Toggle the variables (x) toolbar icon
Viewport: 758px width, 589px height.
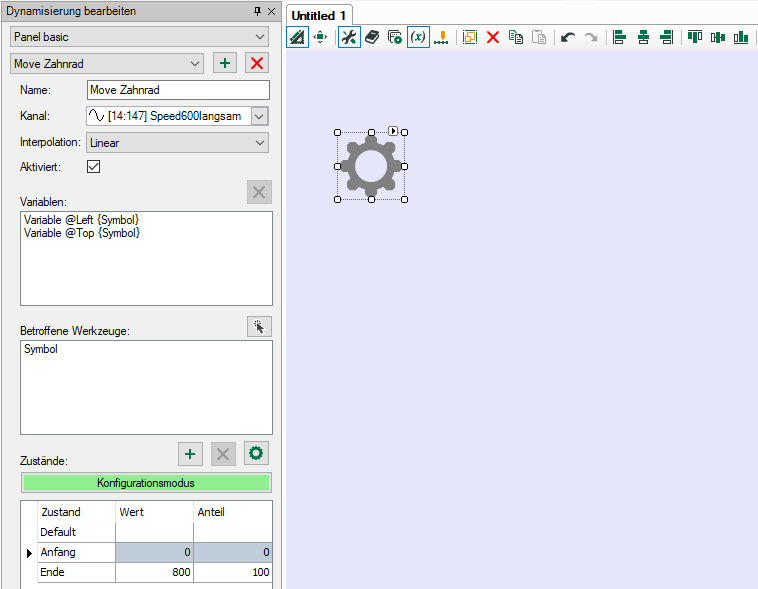[x=418, y=37]
